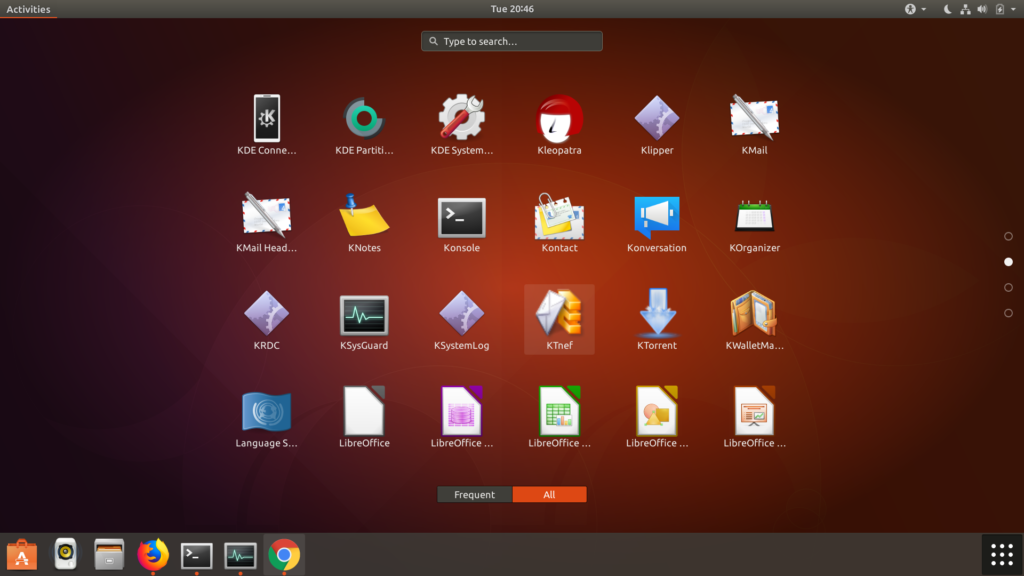Click the volume speaker icon in the top bar

(982, 9)
